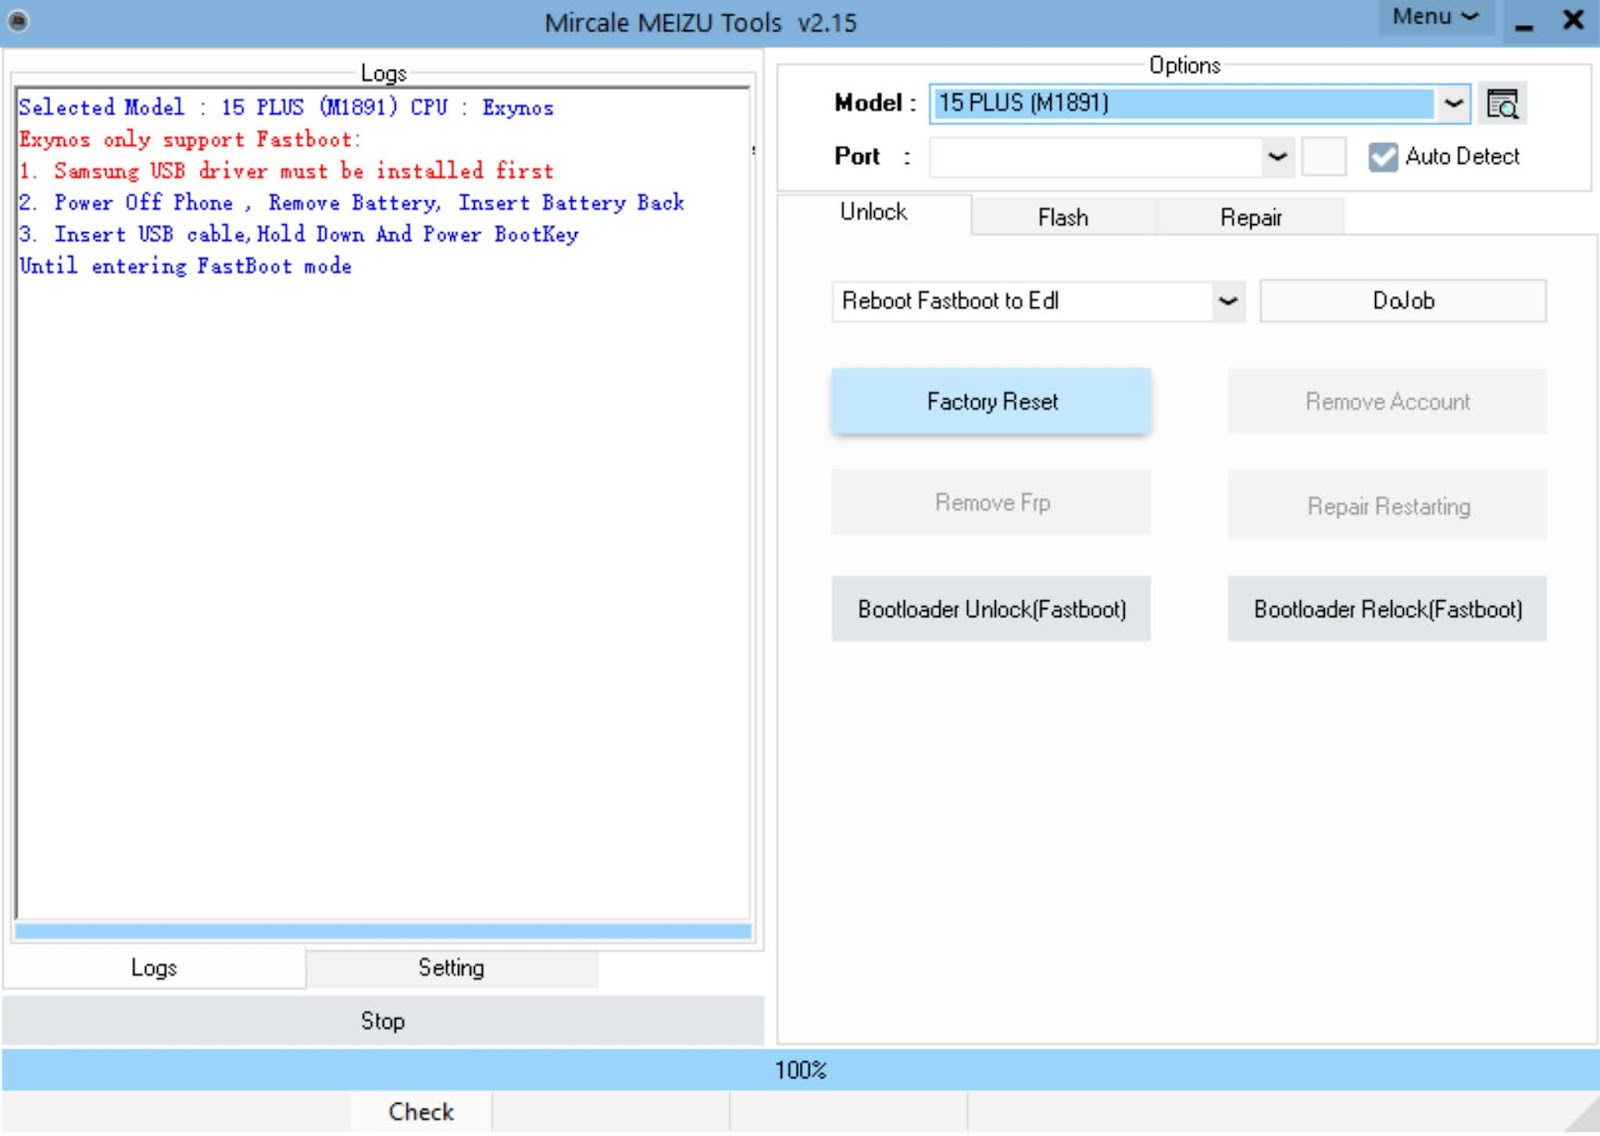Image resolution: width=1600 pixels, height=1136 pixels.
Task: Click the Factory Reset button
Action: tap(991, 401)
